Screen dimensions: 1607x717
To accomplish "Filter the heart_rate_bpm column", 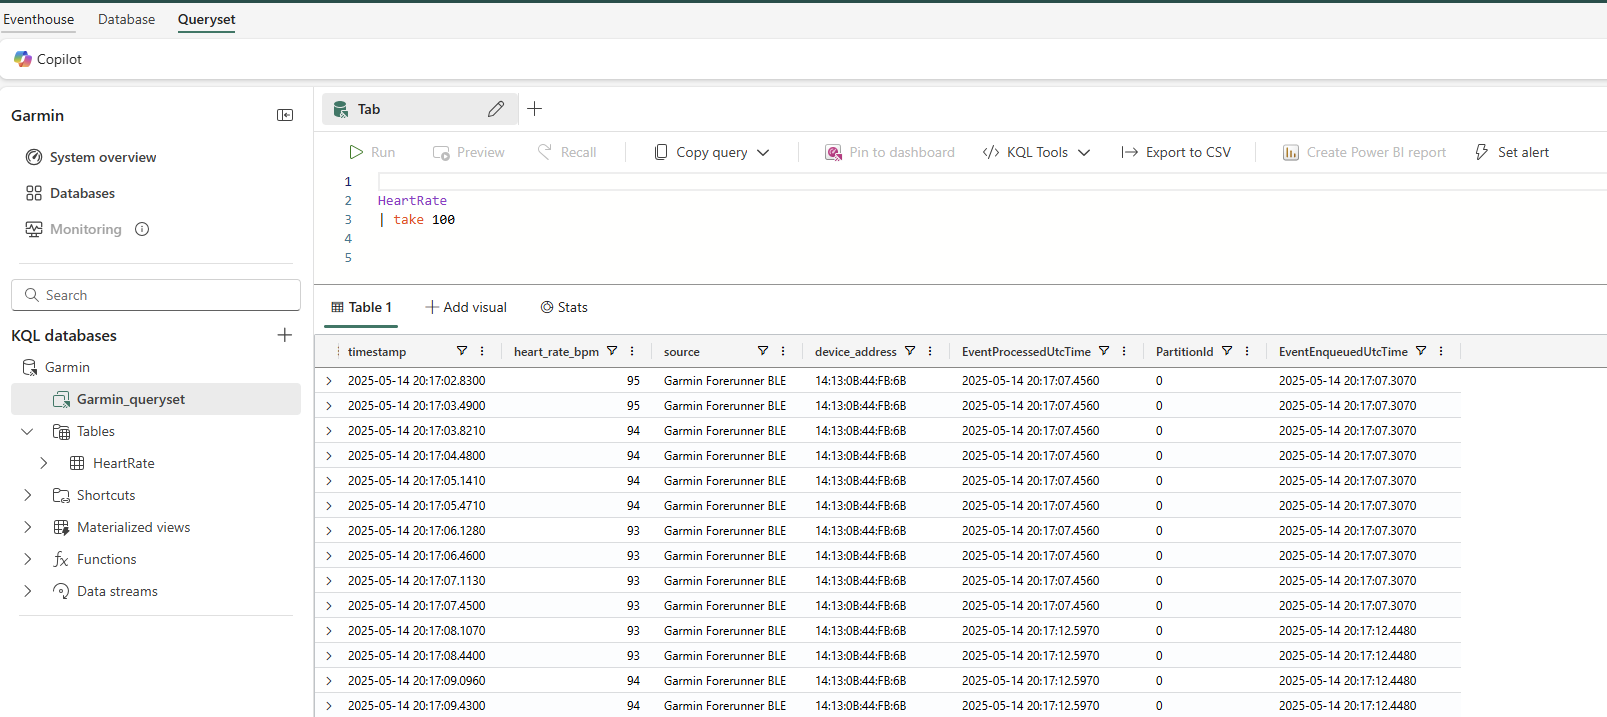I will tap(612, 351).
